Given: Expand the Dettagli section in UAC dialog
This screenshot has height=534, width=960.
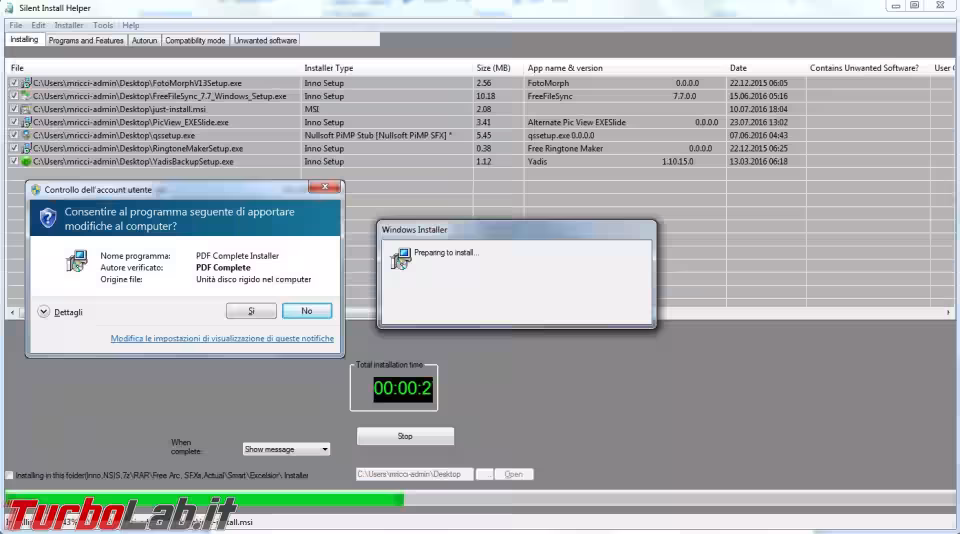Looking at the screenshot, I should point(43,312).
